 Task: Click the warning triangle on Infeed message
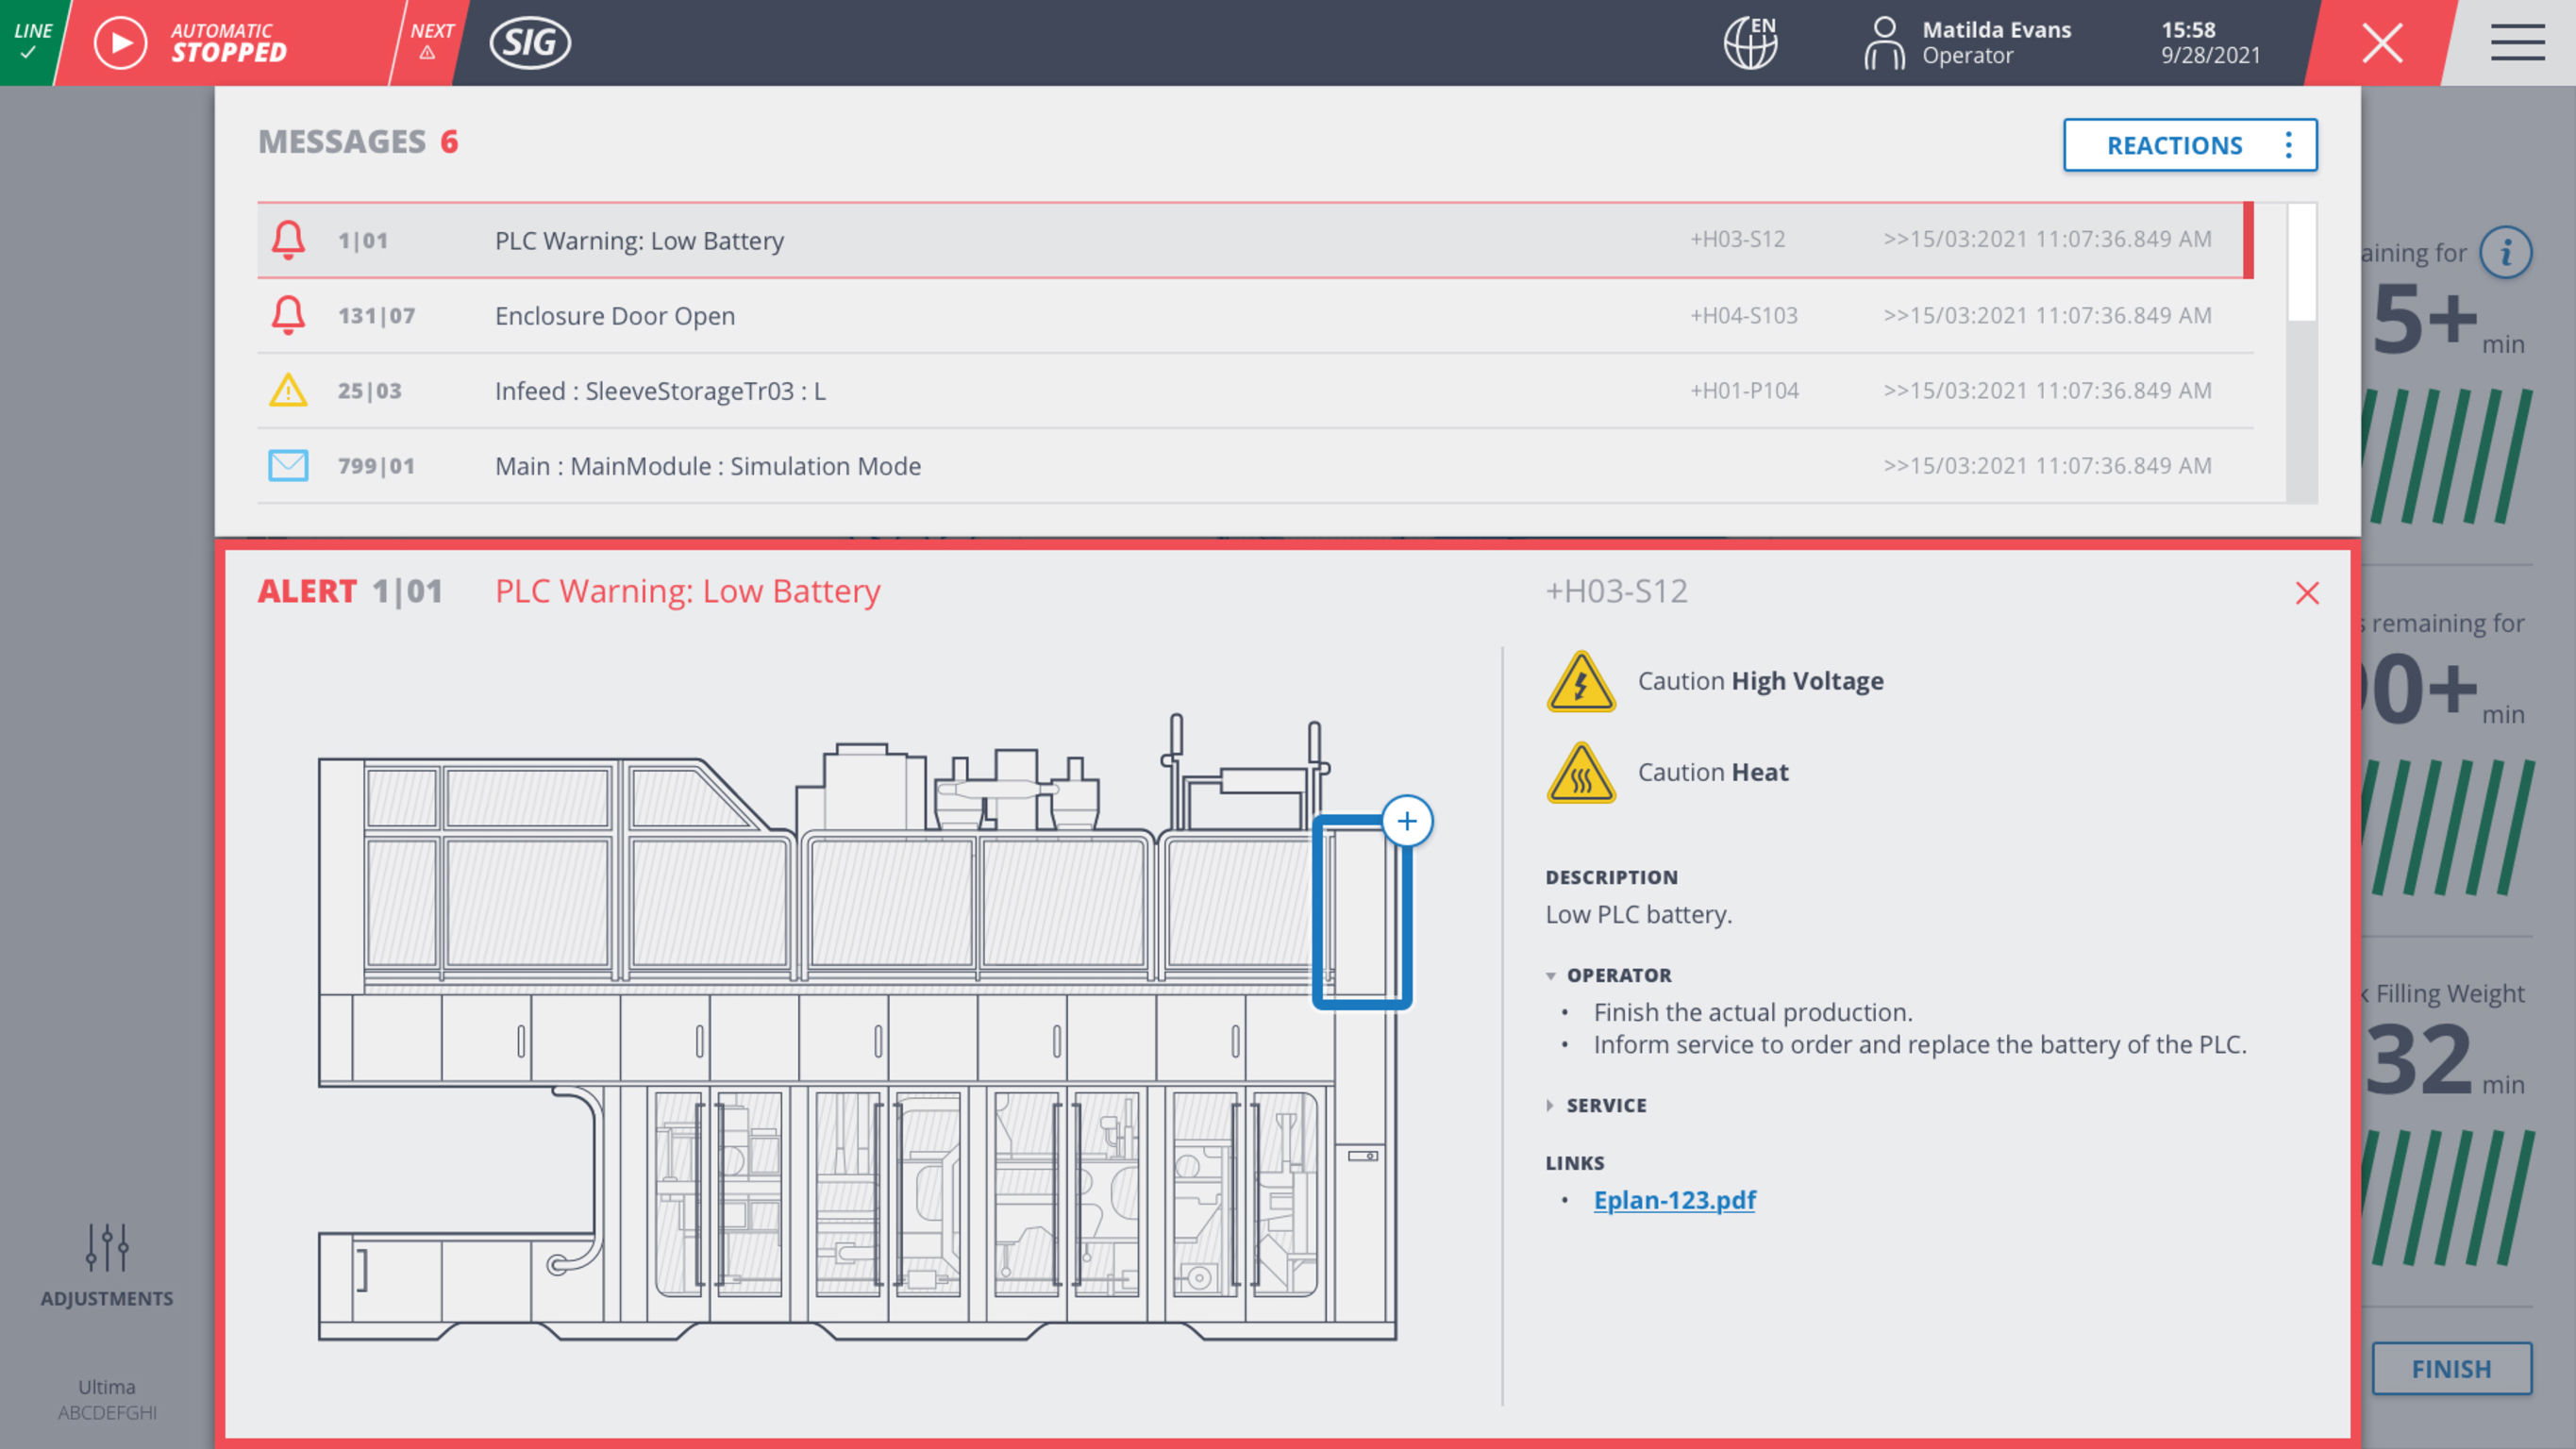point(288,391)
